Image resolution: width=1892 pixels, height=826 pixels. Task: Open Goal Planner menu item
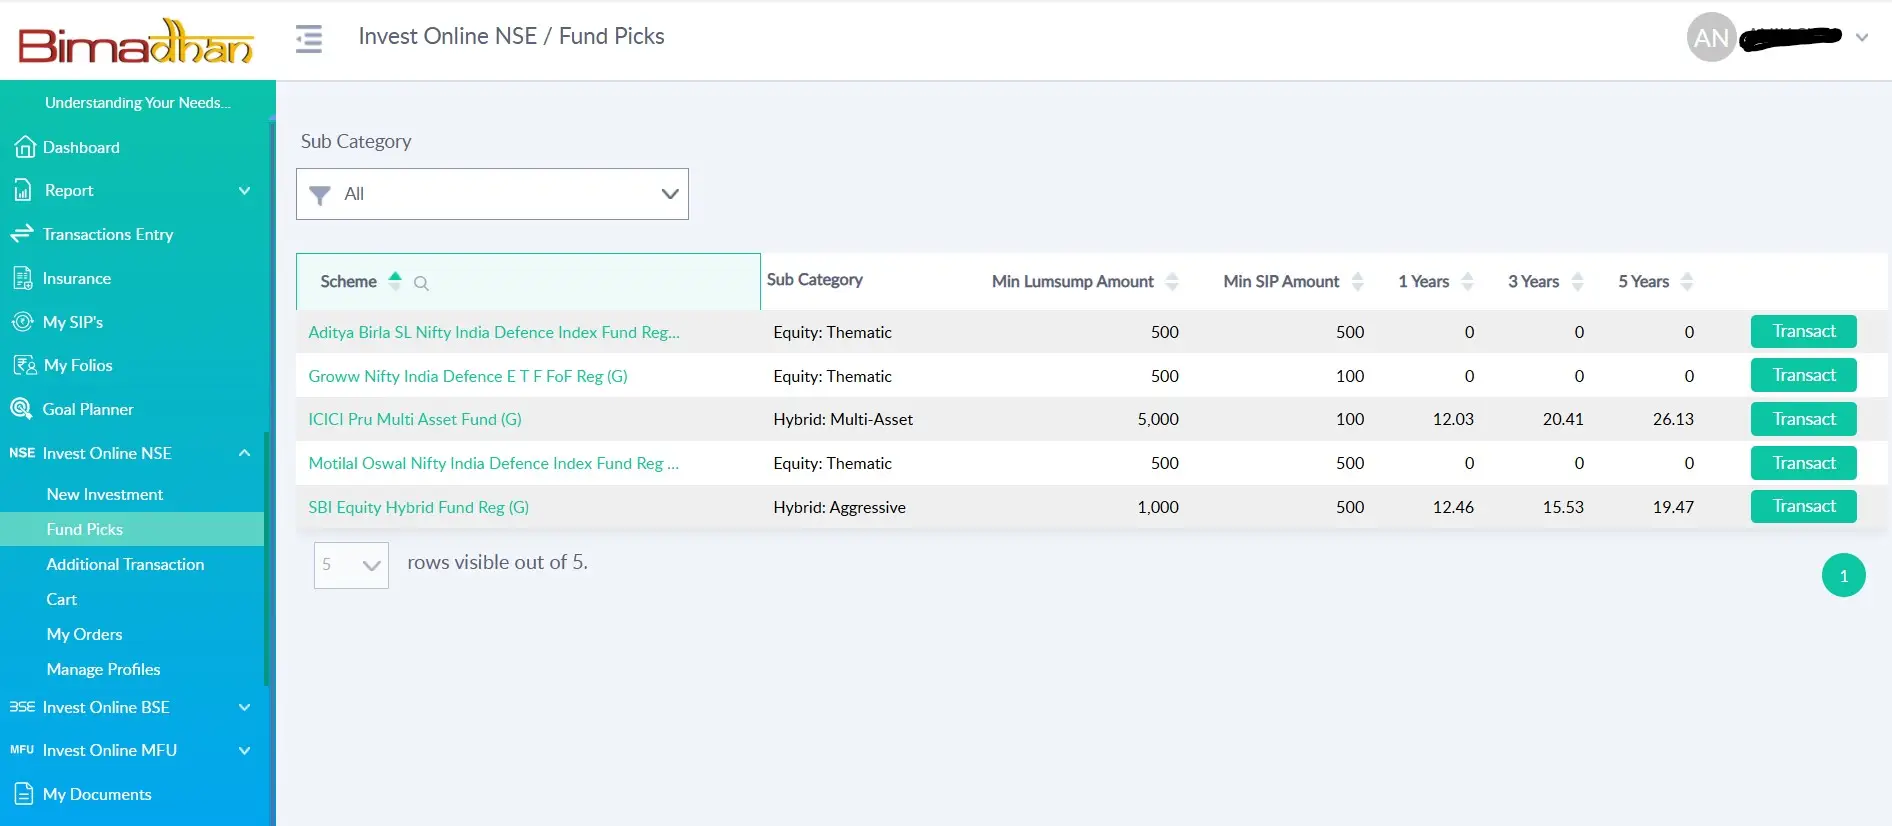(88, 409)
